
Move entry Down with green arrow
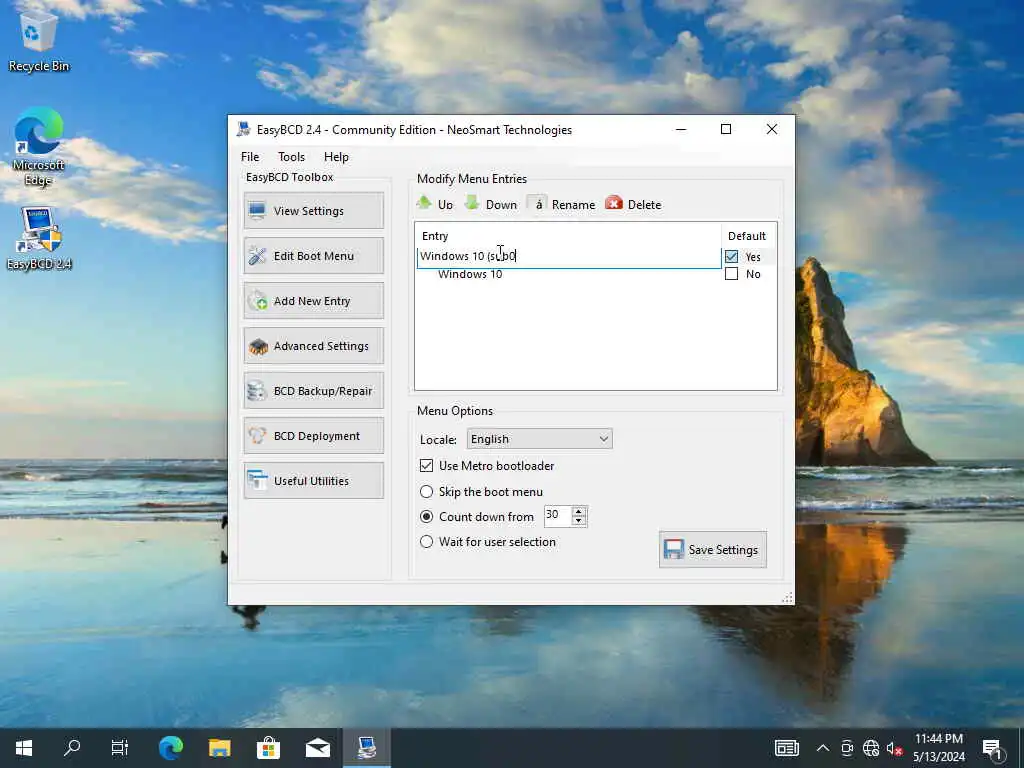click(490, 204)
